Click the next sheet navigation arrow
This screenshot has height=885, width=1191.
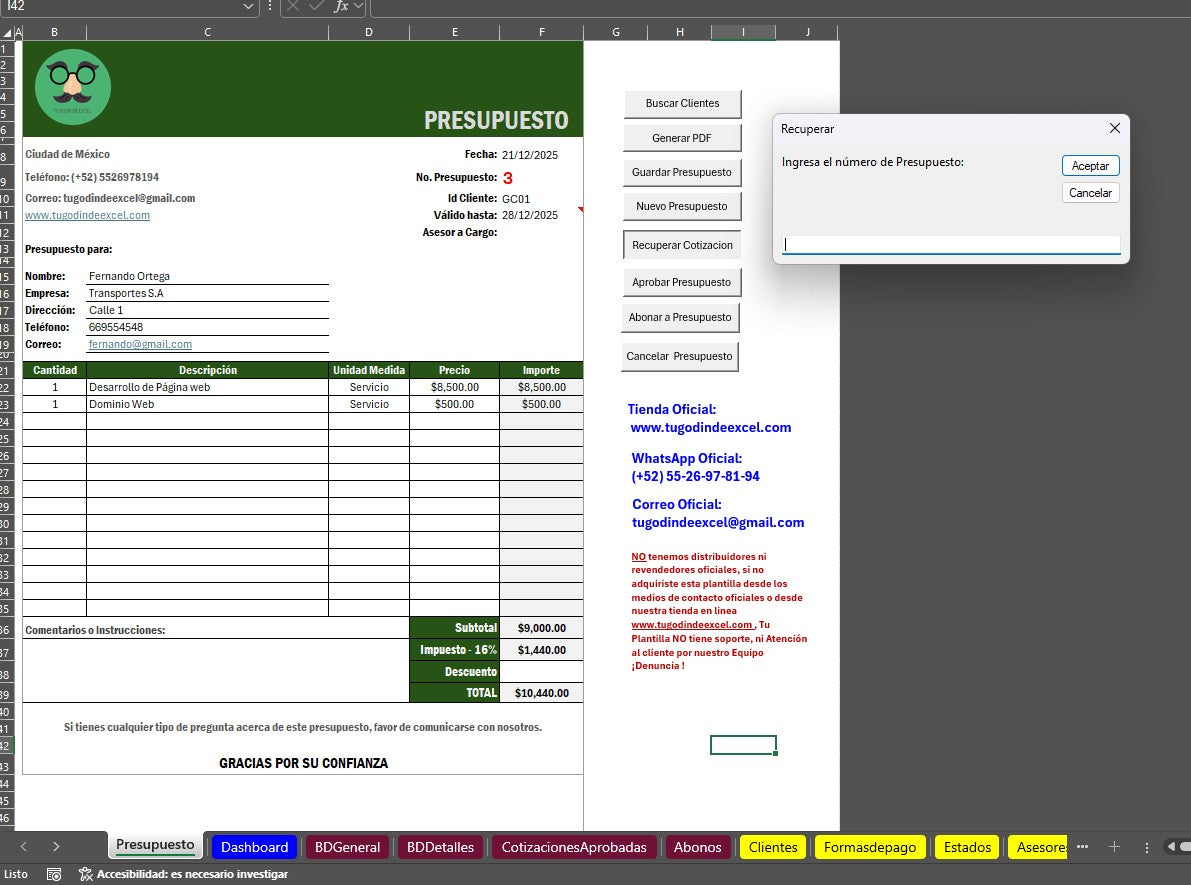55,846
